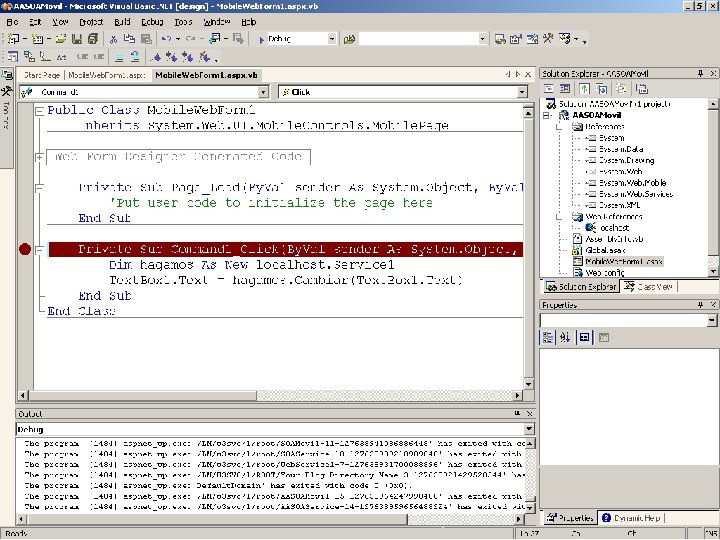Switch to the Start Page tab
The image size is (720, 540).
[x=42, y=75]
